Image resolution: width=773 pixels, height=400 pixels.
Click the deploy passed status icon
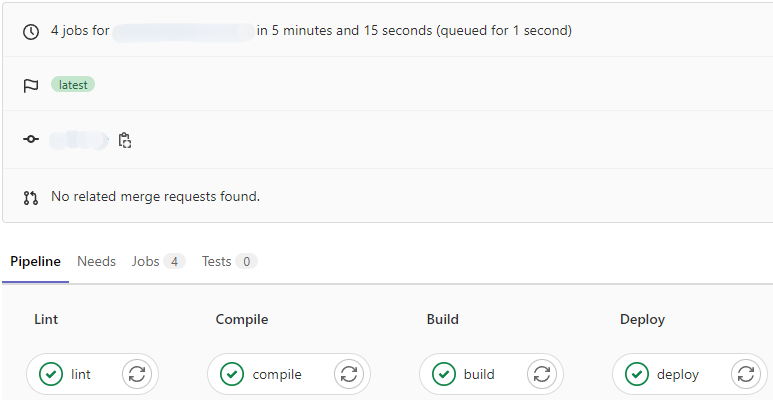click(x=637, y=374)
